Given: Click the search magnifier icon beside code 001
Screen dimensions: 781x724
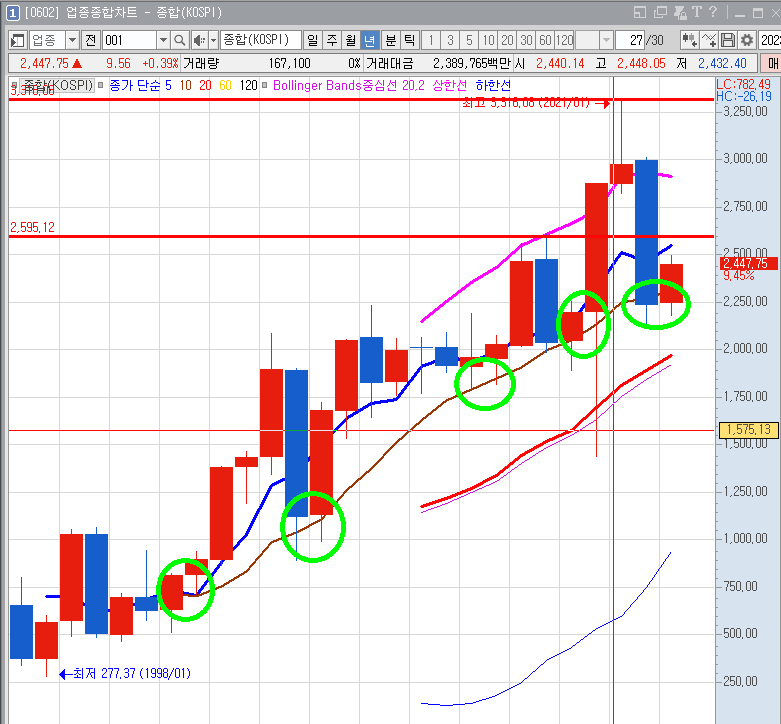Looking at the screenshot, I should tap(180, 40).
